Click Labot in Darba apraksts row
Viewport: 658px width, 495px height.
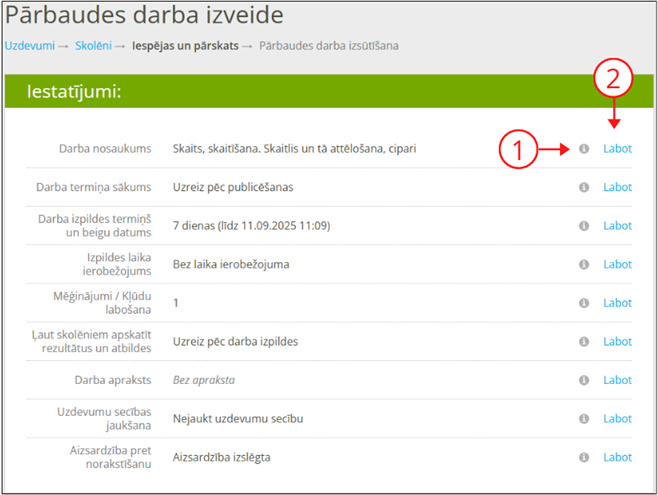617,381
